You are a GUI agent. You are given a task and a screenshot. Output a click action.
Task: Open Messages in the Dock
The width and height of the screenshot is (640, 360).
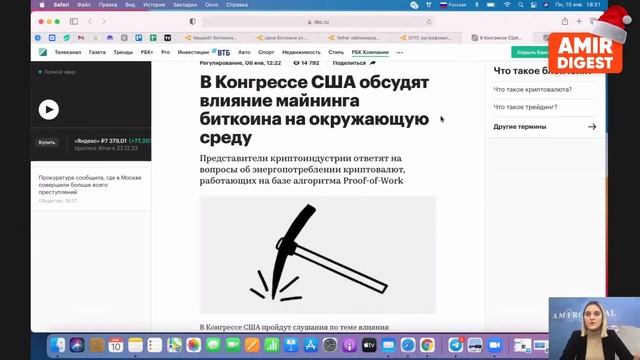click(x=213, y=345)
